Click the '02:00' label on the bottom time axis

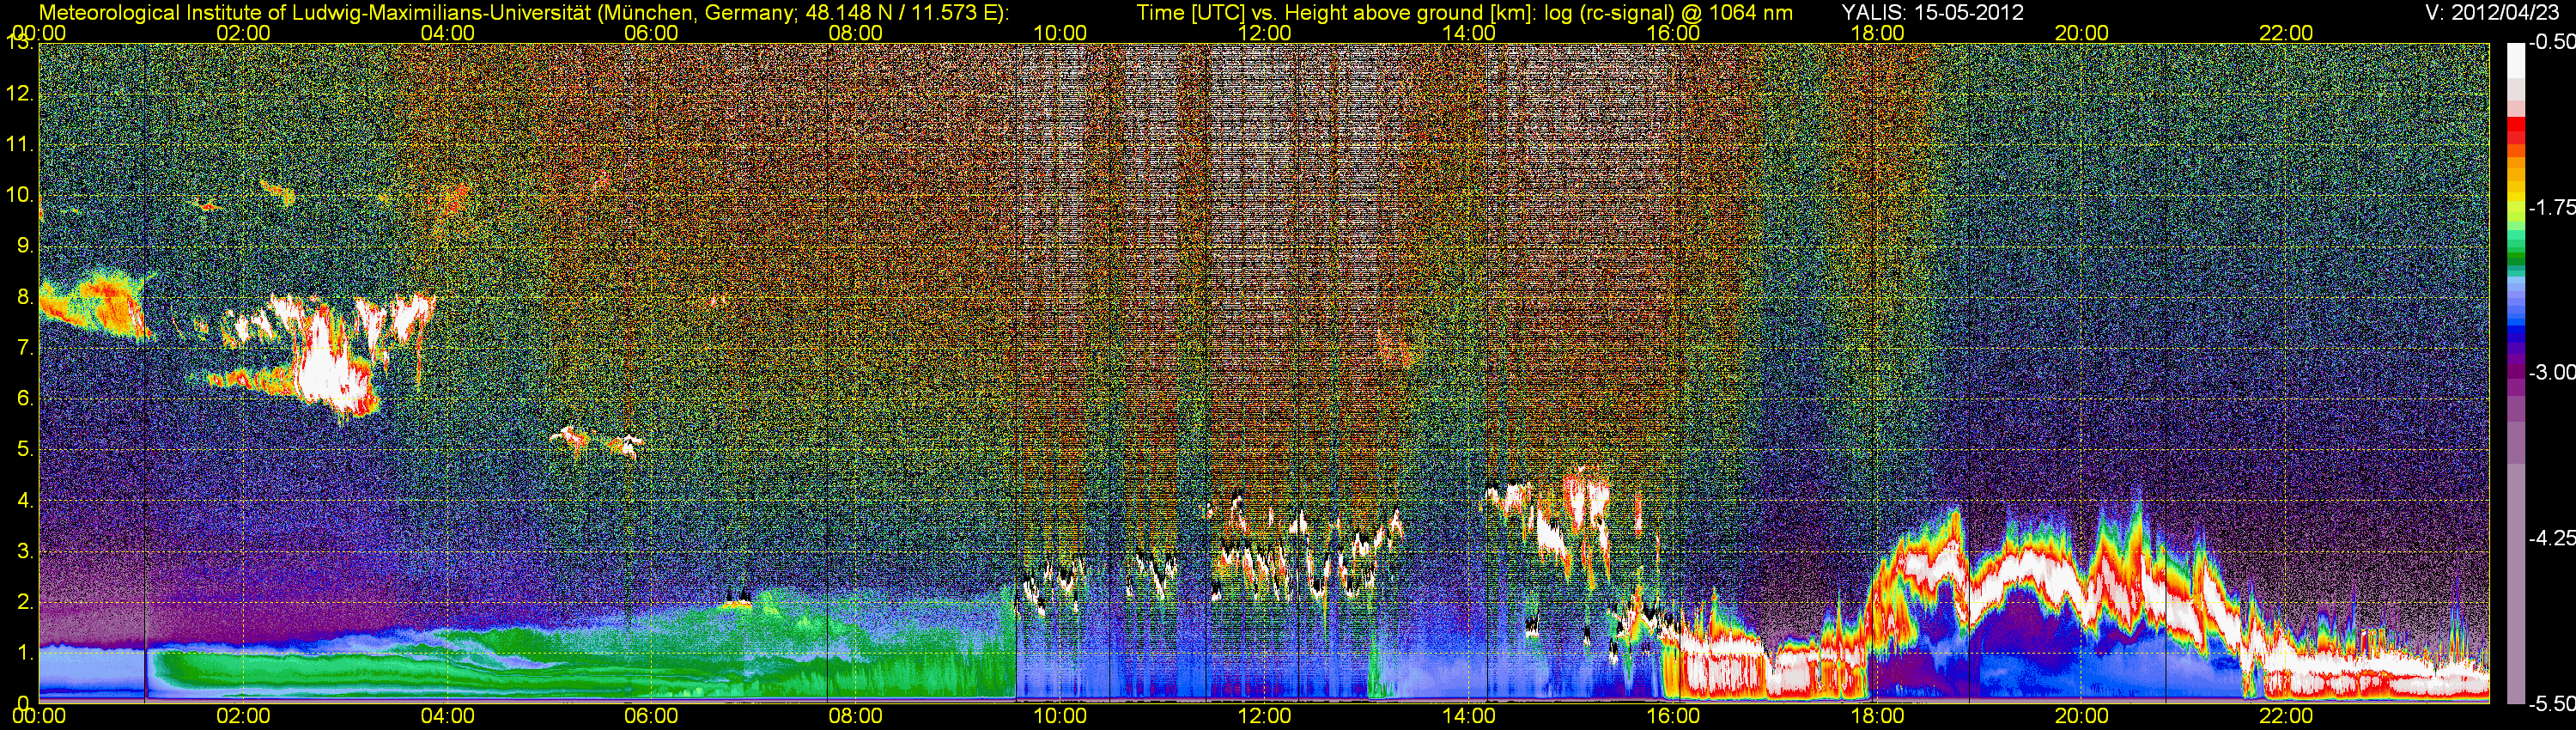[x=243, y=716]
